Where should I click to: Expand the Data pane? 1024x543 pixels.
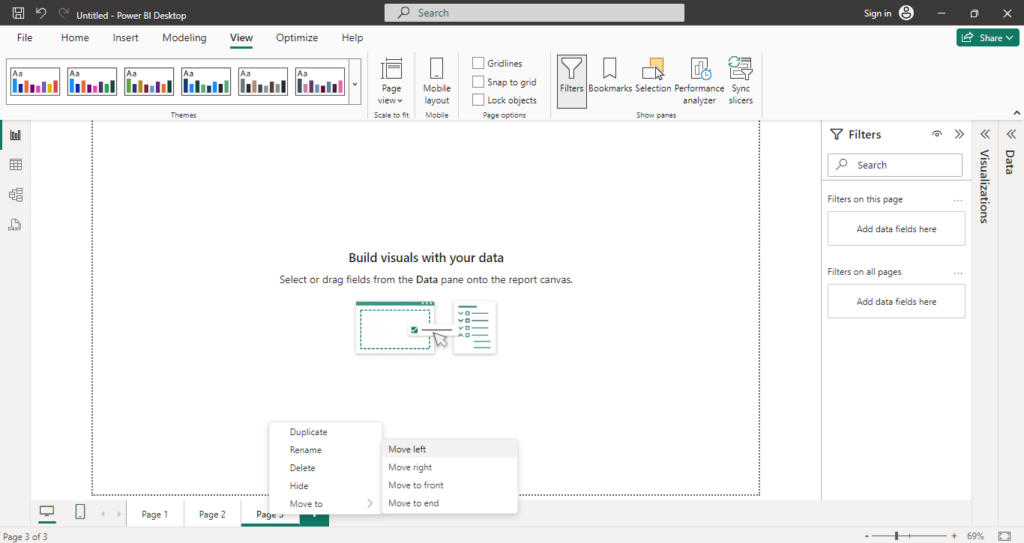click(x=1011, y=134)
